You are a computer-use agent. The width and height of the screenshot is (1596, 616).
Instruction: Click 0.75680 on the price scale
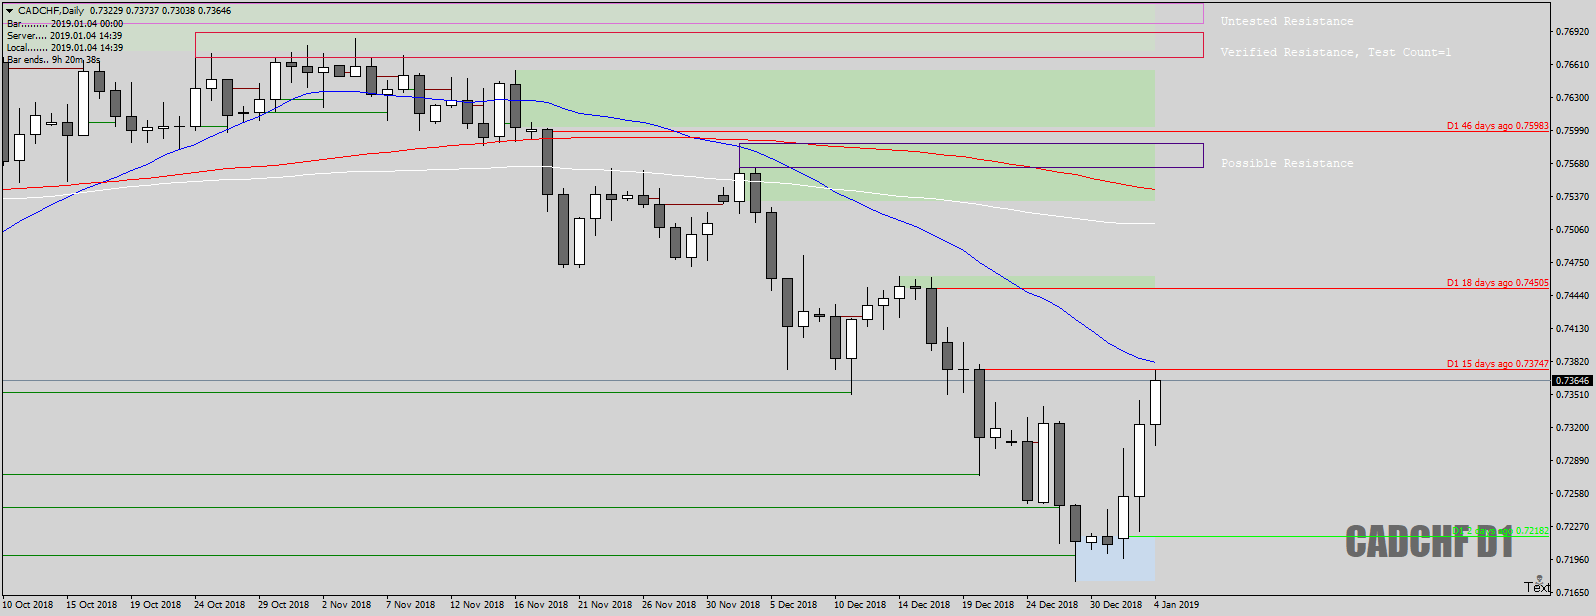(1572, 164)
